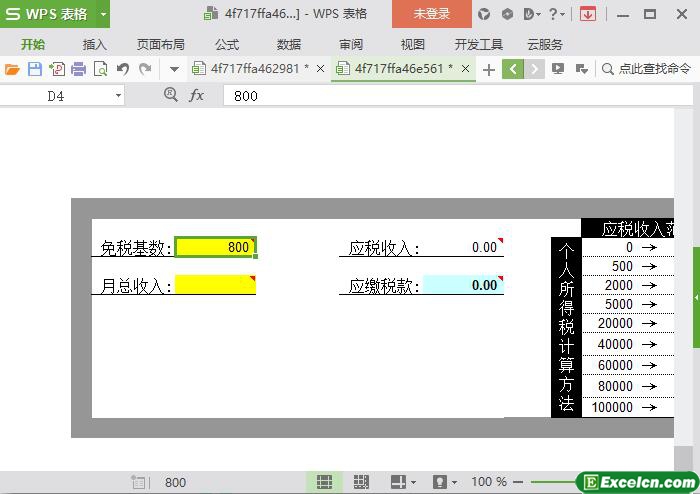Undo the last action
The image size is (700, 494).
(x=122, y=69)
